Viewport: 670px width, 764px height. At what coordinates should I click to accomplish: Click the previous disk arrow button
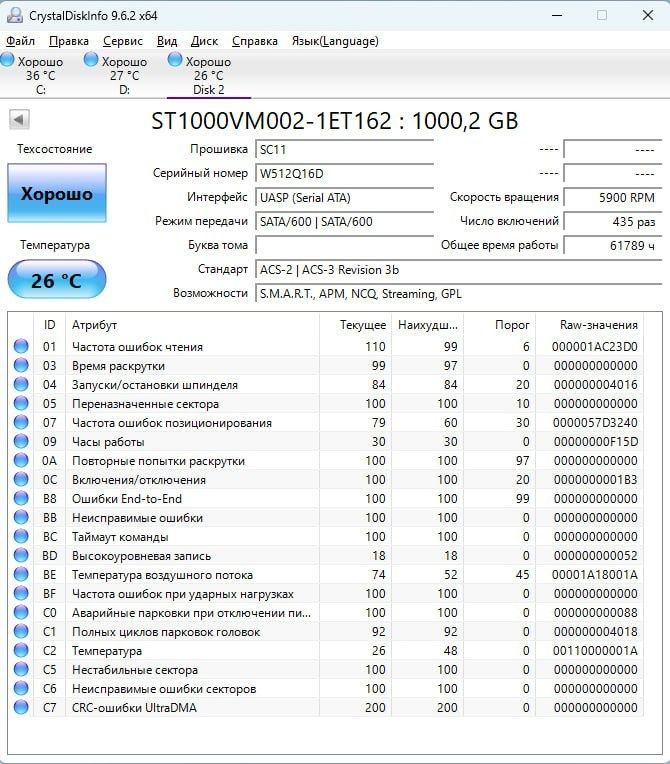[19, 119]
